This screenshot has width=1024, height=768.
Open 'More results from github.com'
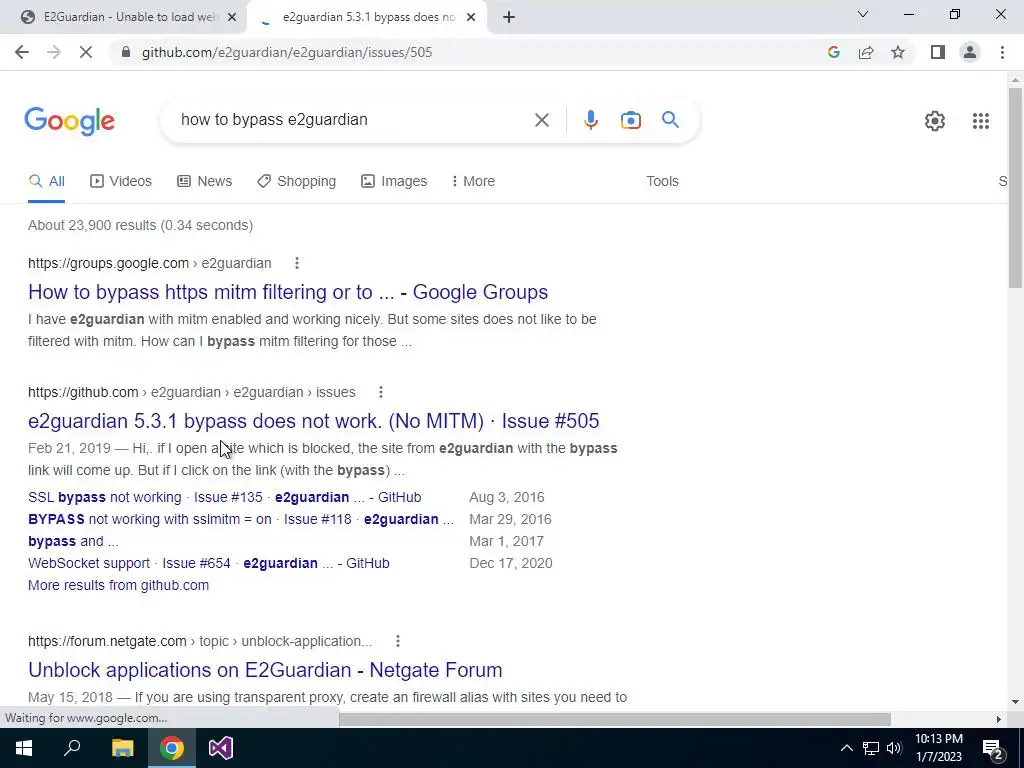(x=118, y=585)
